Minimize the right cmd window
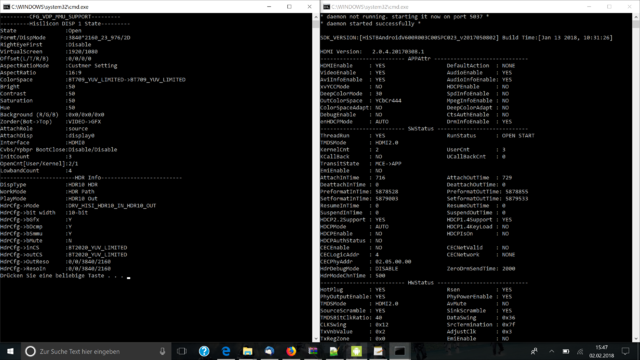Image resolution: width=640 pixels, height=360 pixels. pyautogui.click(x=589, y=7)
